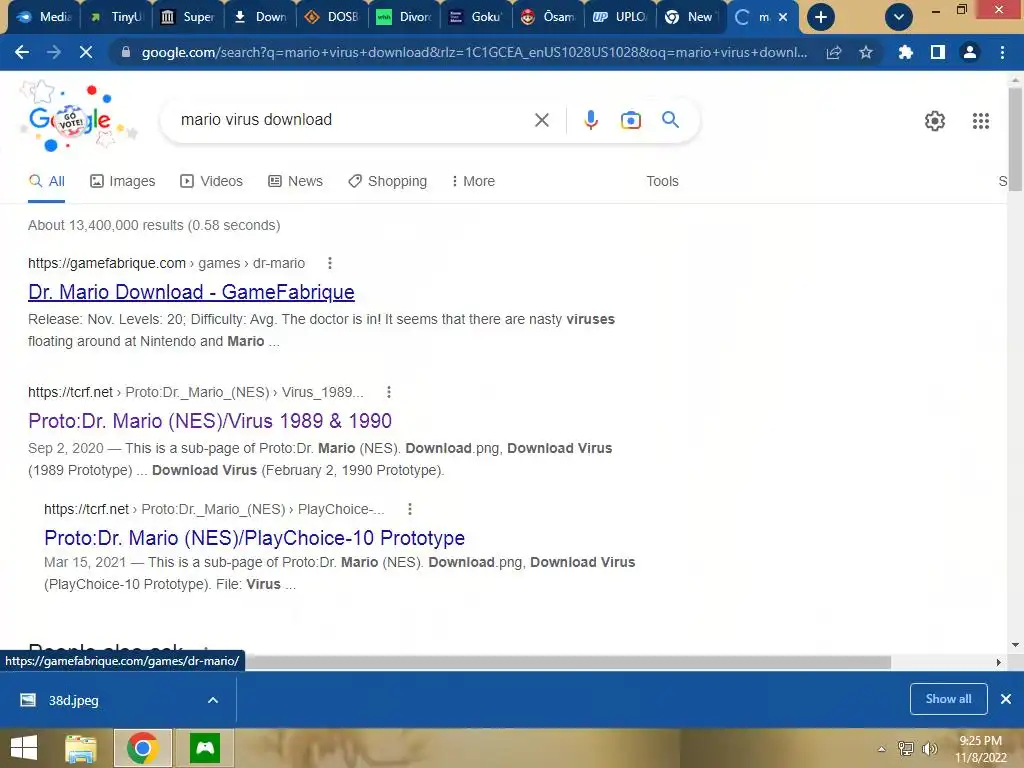Clear the search box with the X
This screenshot has height=768, width=1024.
tap(541, 120)
